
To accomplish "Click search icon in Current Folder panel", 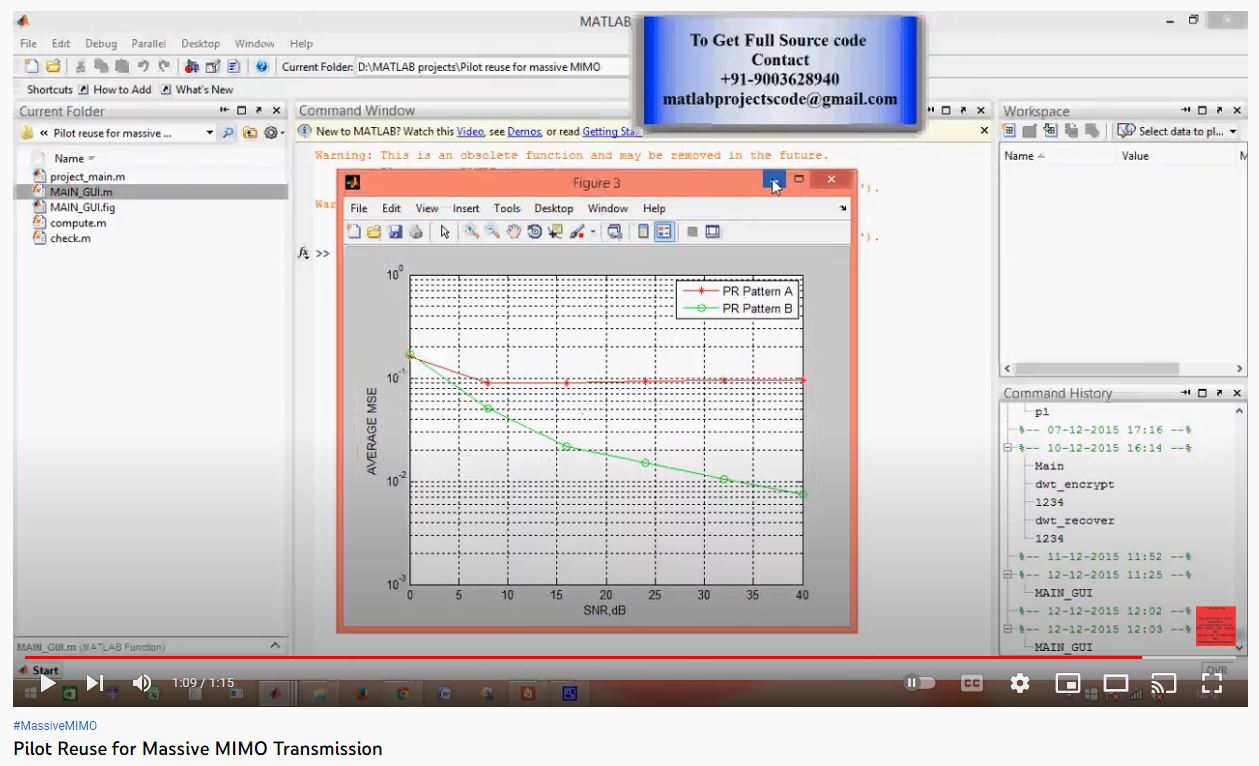I will coord(229,133).
